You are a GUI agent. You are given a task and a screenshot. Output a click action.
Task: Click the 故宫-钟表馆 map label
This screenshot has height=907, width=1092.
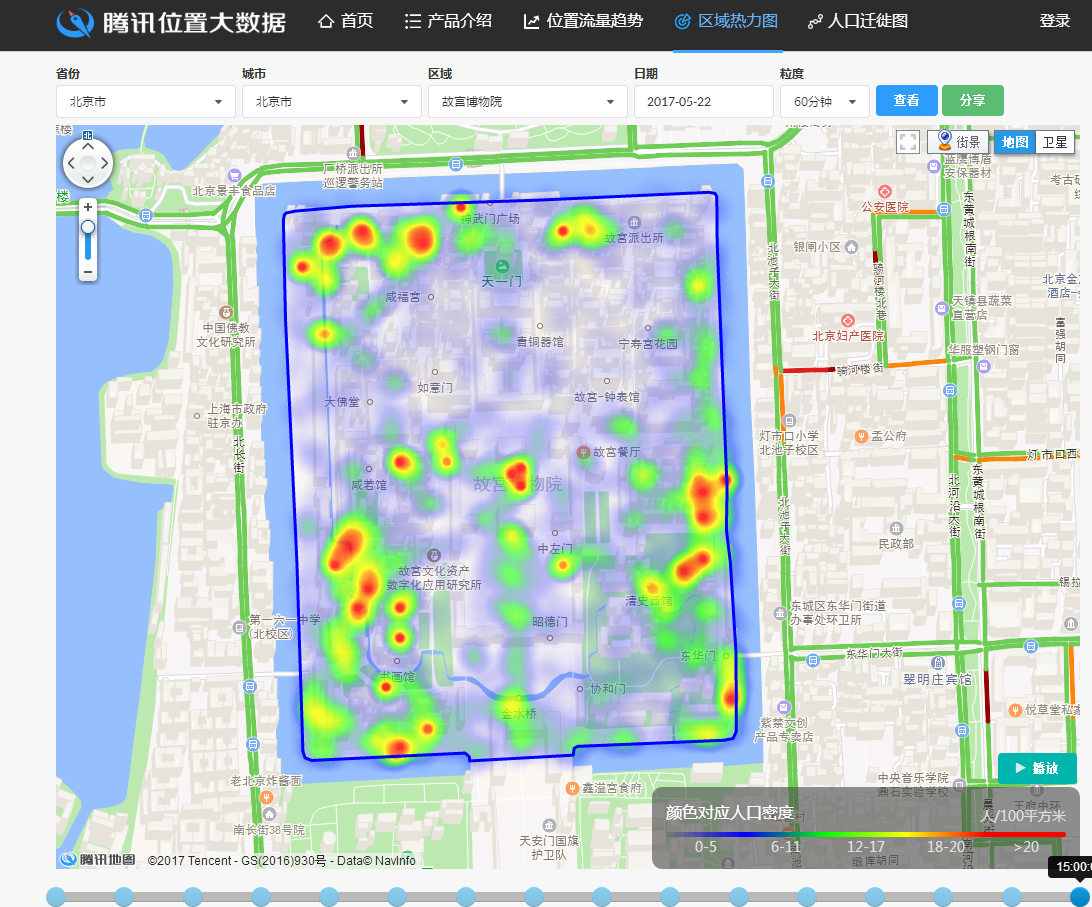click(607, 397)
